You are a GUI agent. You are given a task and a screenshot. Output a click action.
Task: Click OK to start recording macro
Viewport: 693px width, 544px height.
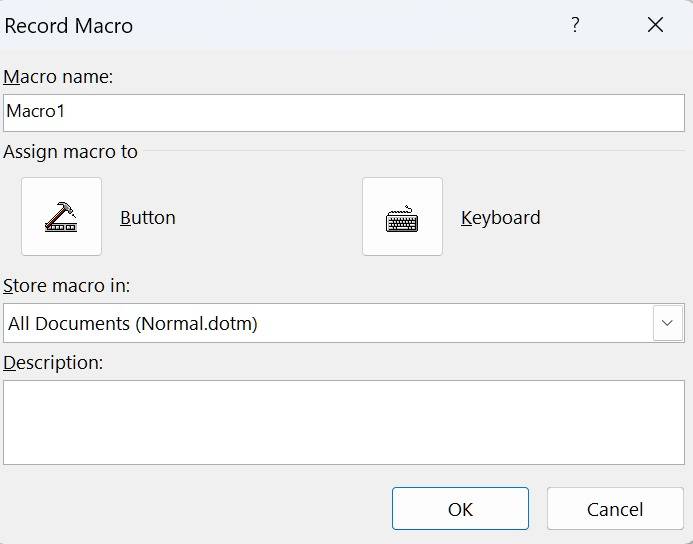click(460, 509)
